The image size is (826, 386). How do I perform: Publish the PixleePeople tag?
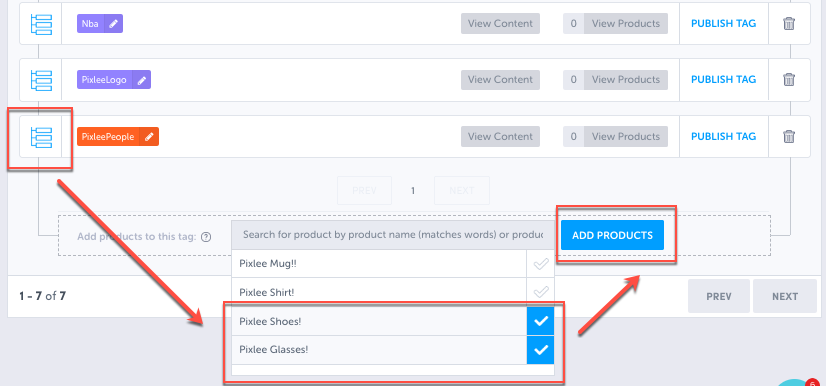tap(723, 136)
